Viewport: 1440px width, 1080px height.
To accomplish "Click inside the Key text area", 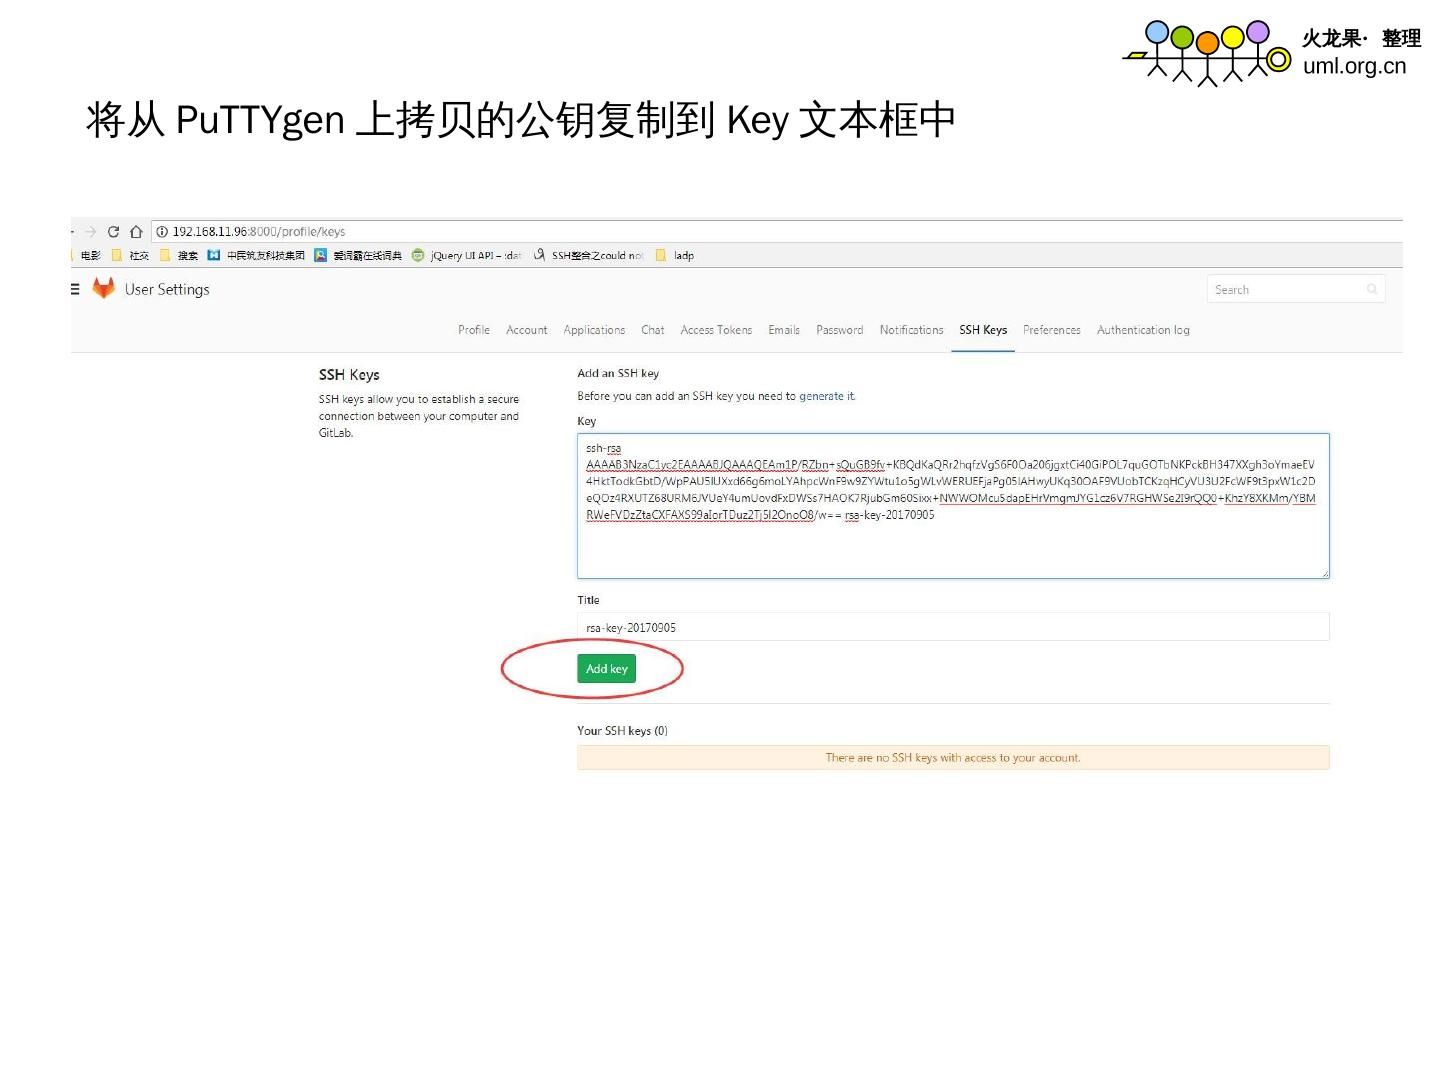I will click(x=953, y=506).
